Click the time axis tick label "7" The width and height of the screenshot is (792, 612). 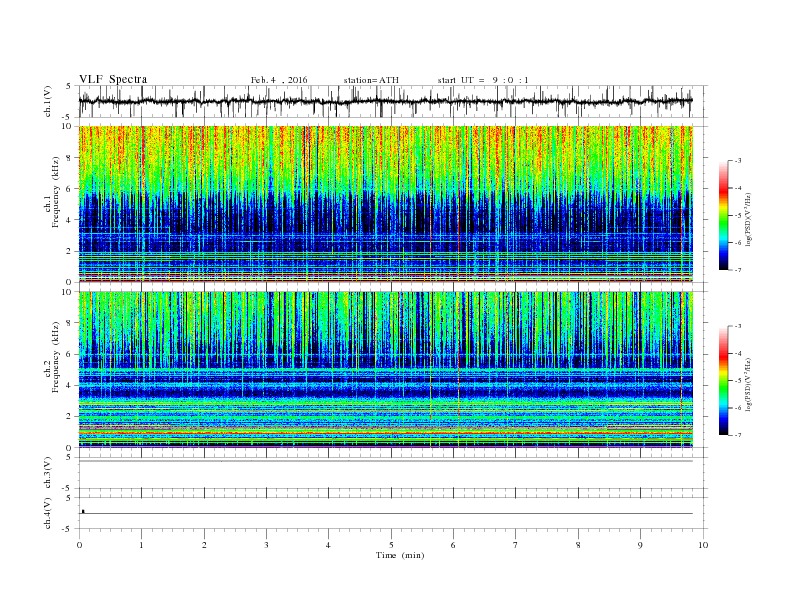click(516, 545)
